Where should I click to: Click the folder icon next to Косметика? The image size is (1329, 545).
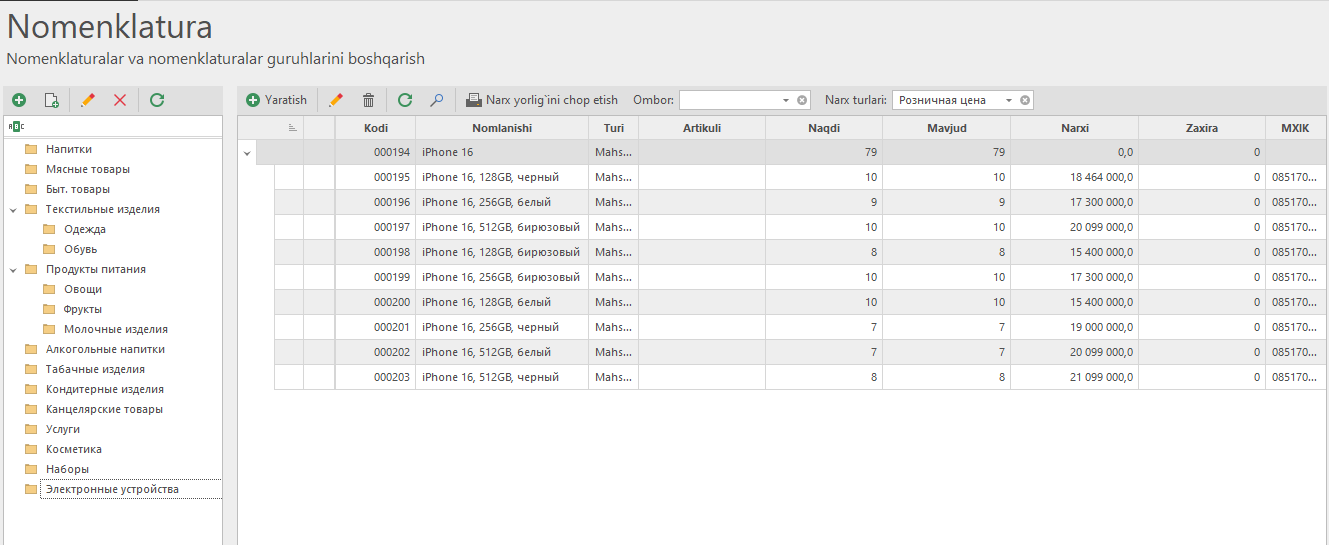31,449
